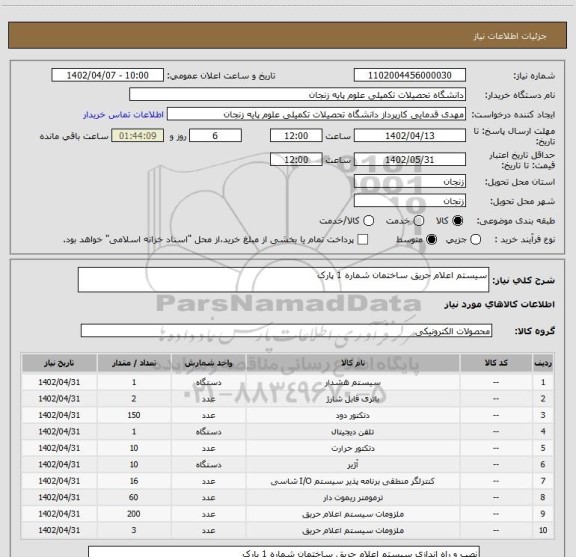Click the شماره نیاز field 1102004456000030
Screen dimensions: 576x557
point(410,75)
